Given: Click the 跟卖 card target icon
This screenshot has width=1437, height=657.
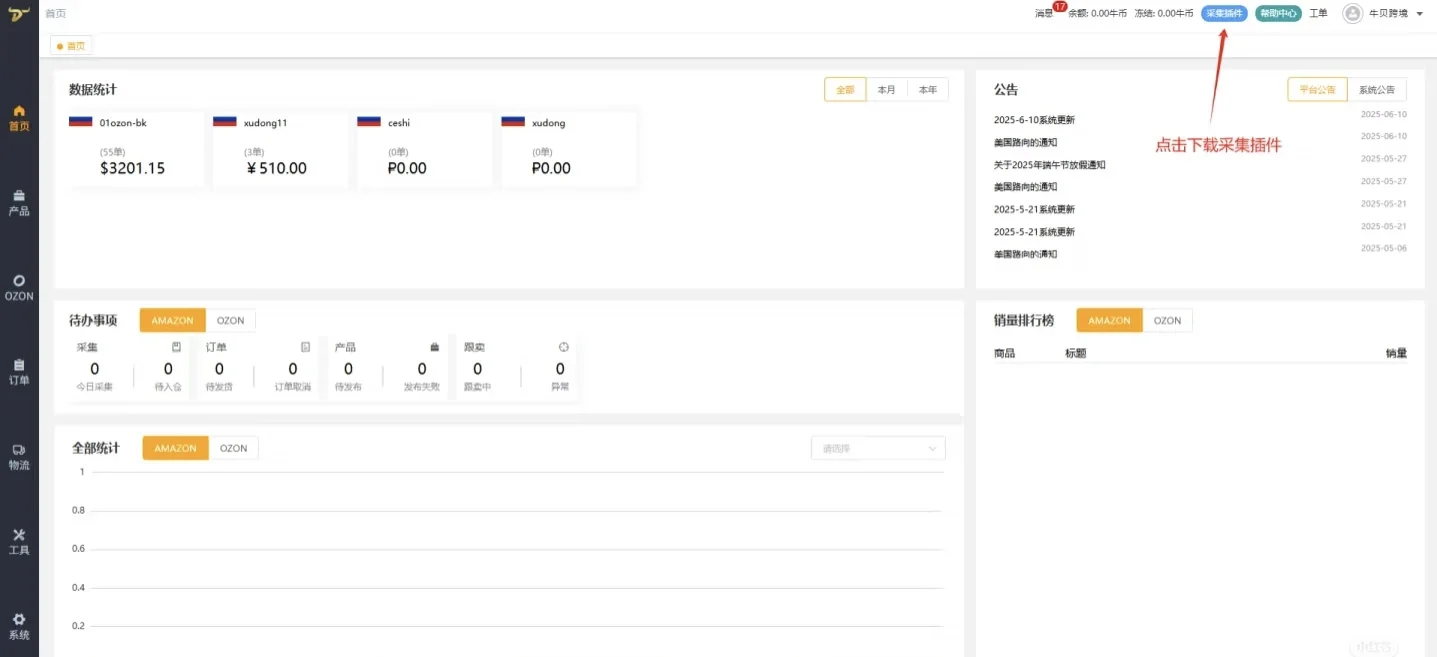Looking at the screenshot, I should (x=563, y=347).
